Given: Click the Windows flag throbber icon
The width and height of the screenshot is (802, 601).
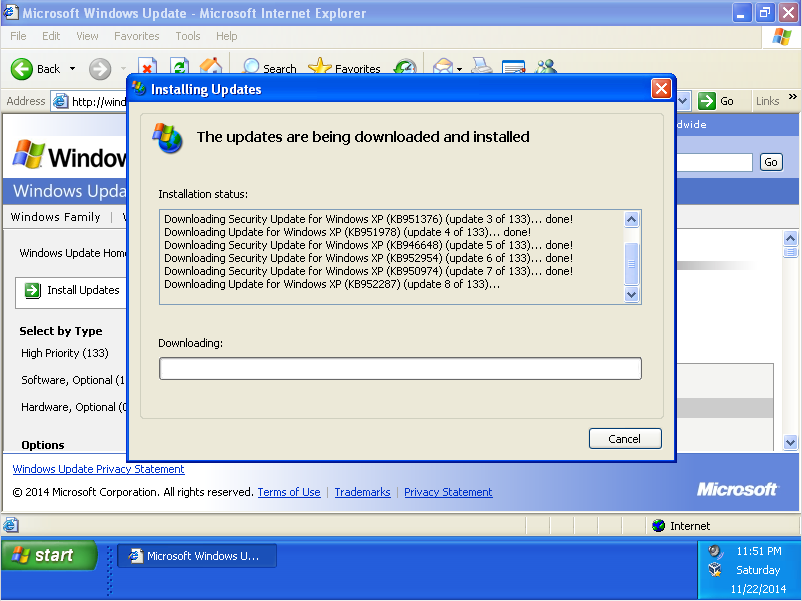Looking at the screenshot, I should click(782, 37).
